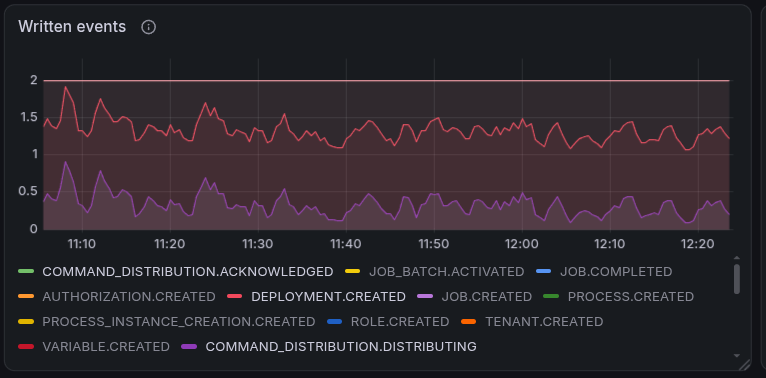Screen dimensions: 766x378
Task: Toggle AUTHORIZATION.CREATED legend series
Action: coord(129,296)
